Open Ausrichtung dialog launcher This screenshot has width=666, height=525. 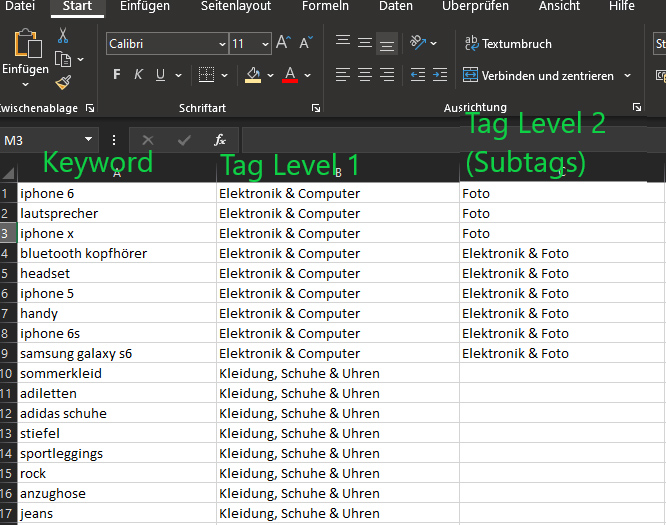point(637,107)
